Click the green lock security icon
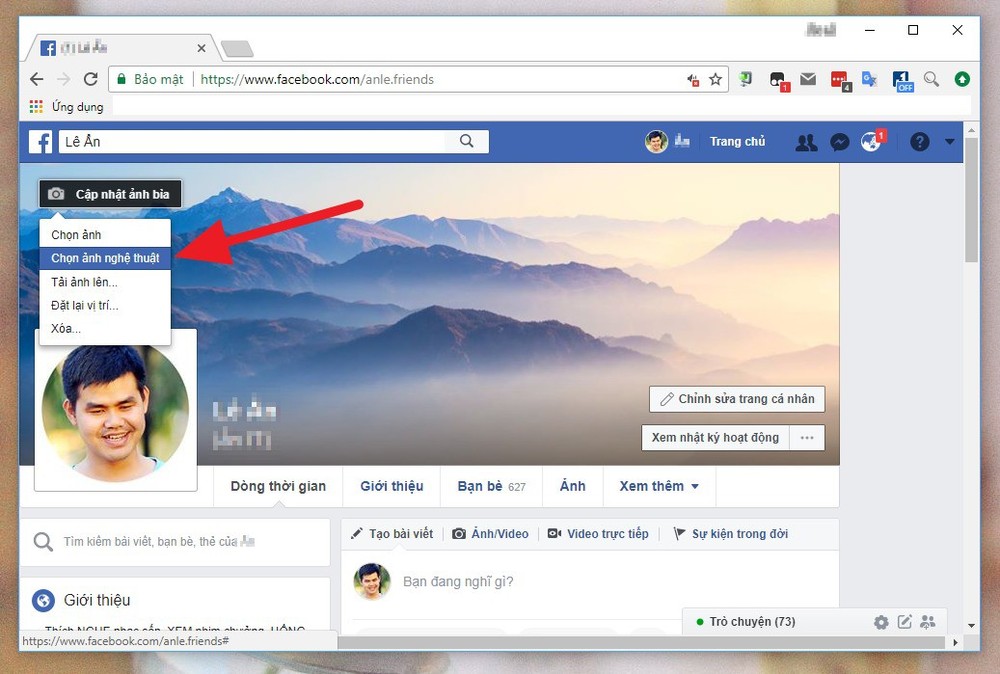This screenshot has width=1000, height=674. pyautogui.click(x=121, y=79)
